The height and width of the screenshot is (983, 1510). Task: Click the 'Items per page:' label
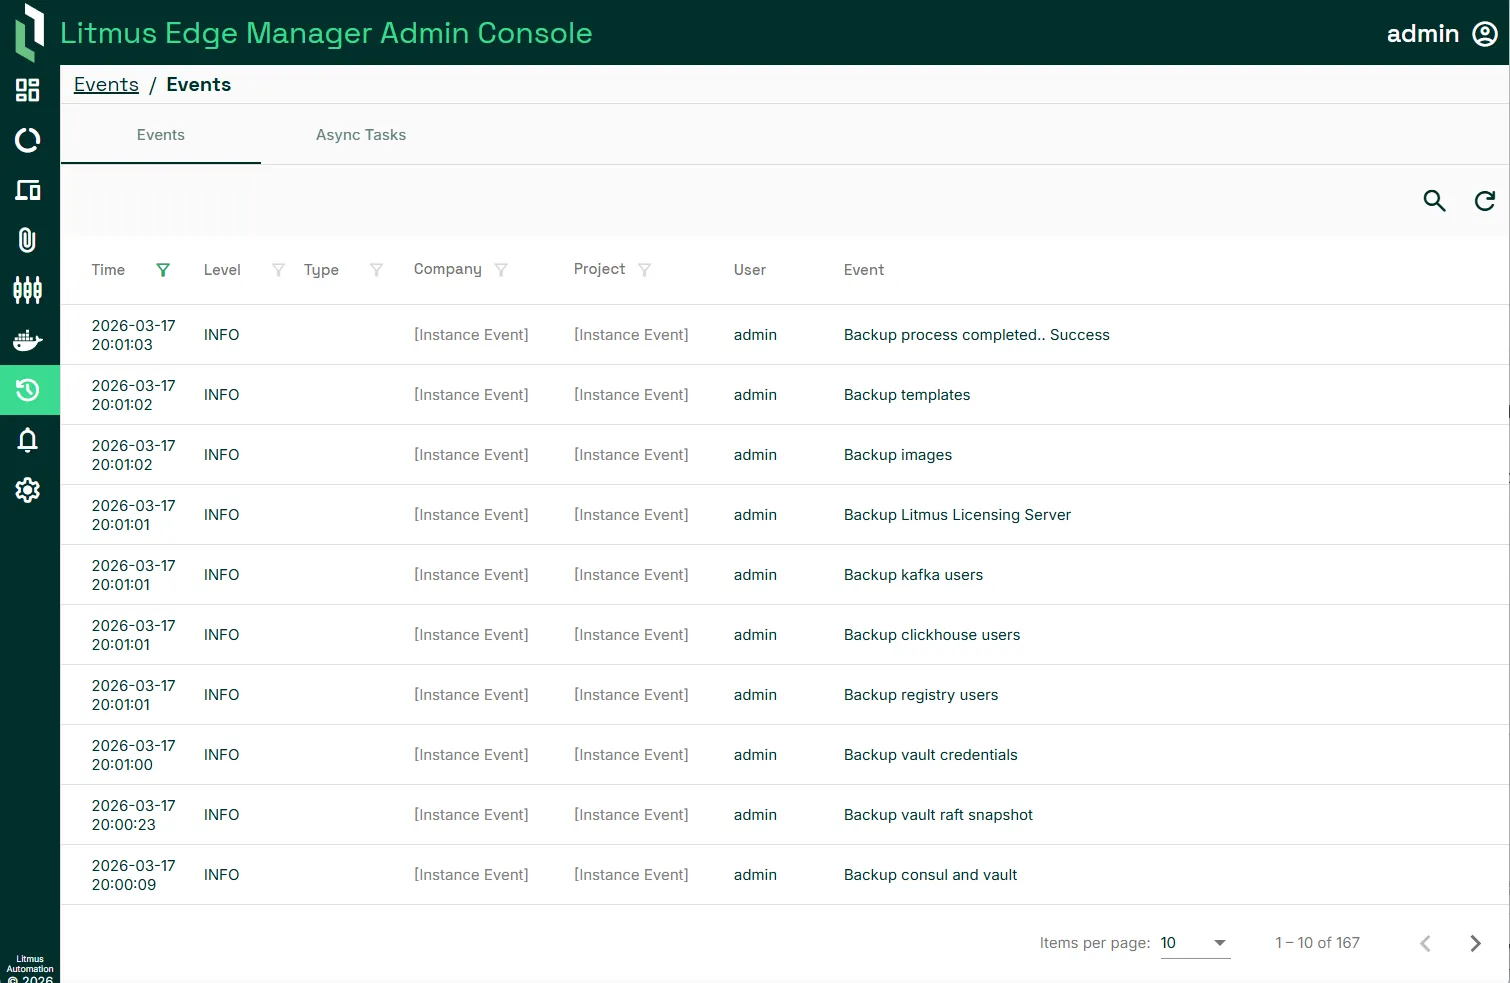point(1095,943)
